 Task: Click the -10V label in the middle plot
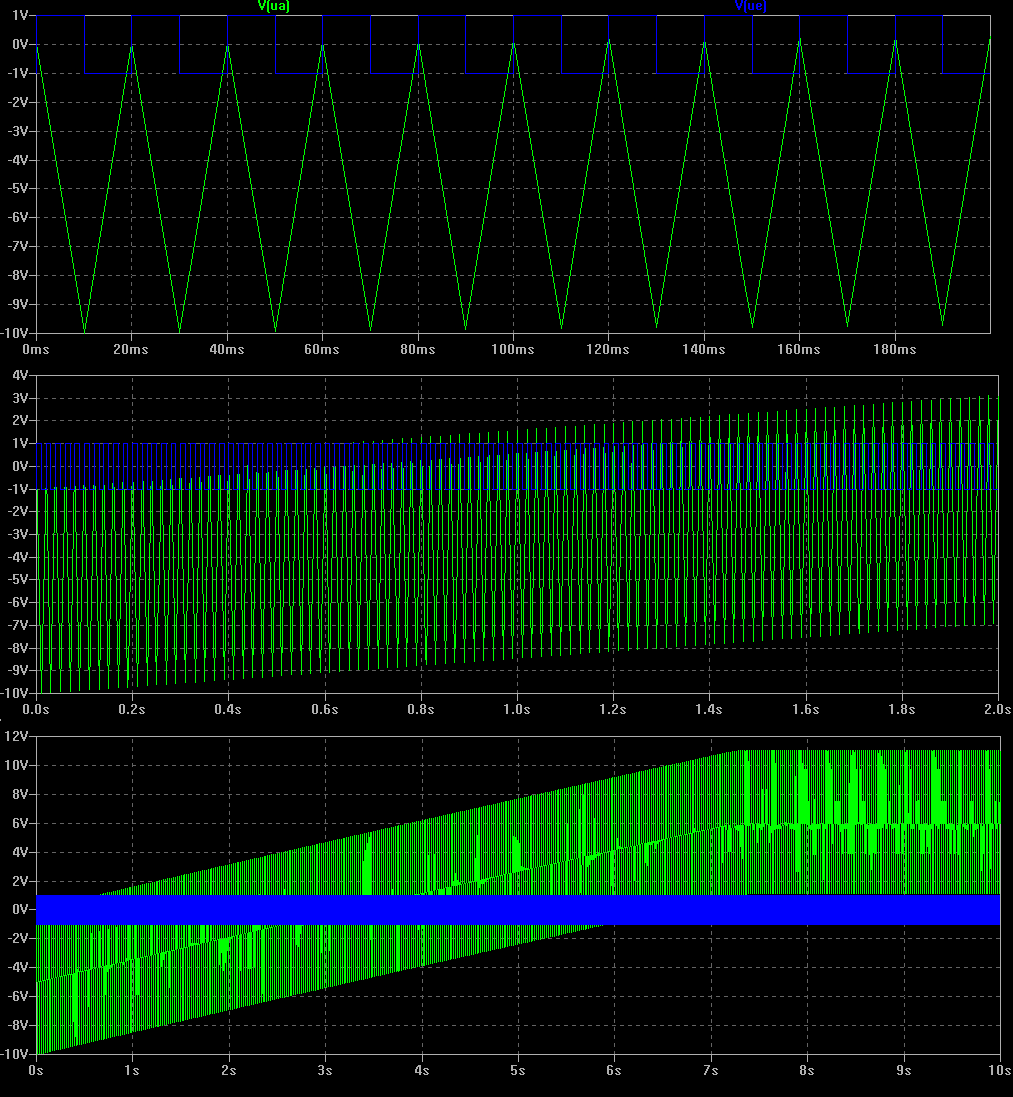[x=15, y=693]
